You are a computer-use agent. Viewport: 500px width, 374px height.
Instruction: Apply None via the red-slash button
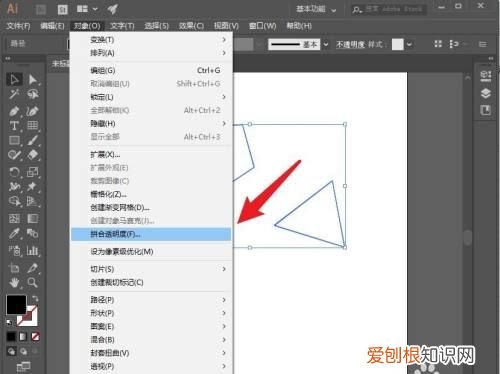pos(35,336)
